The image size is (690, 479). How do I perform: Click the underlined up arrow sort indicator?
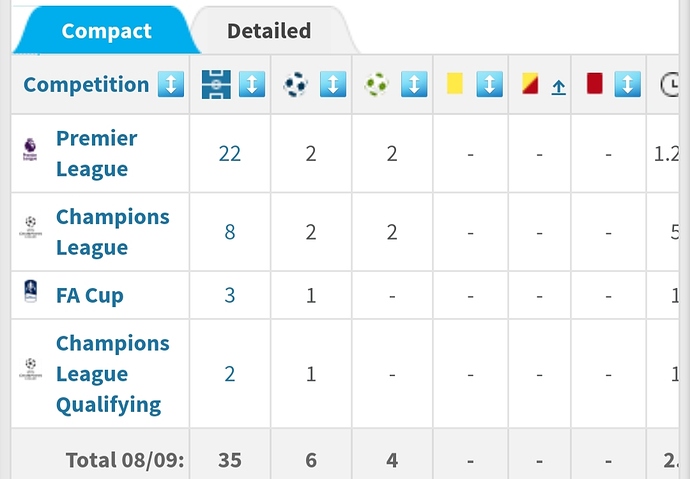pos(558,88)
